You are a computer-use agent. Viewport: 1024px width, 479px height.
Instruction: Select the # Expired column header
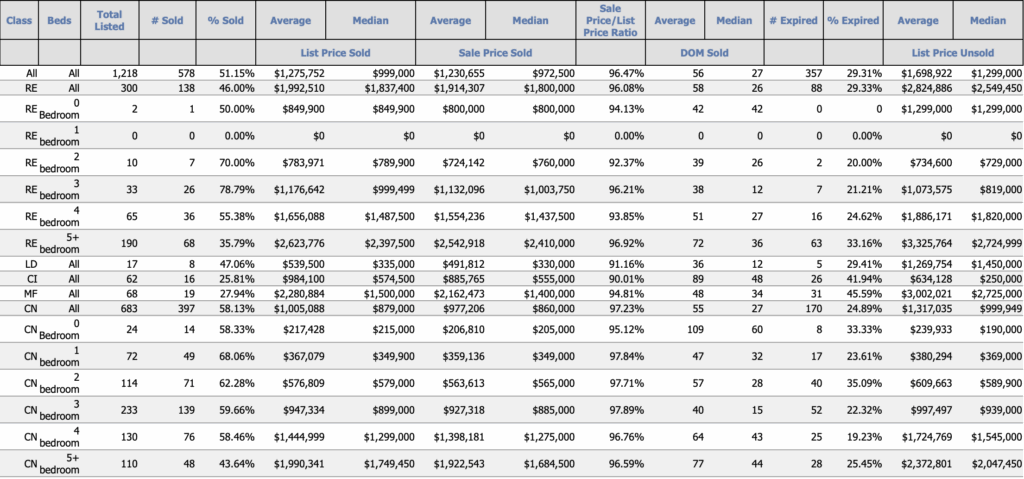tap(794, 20)
